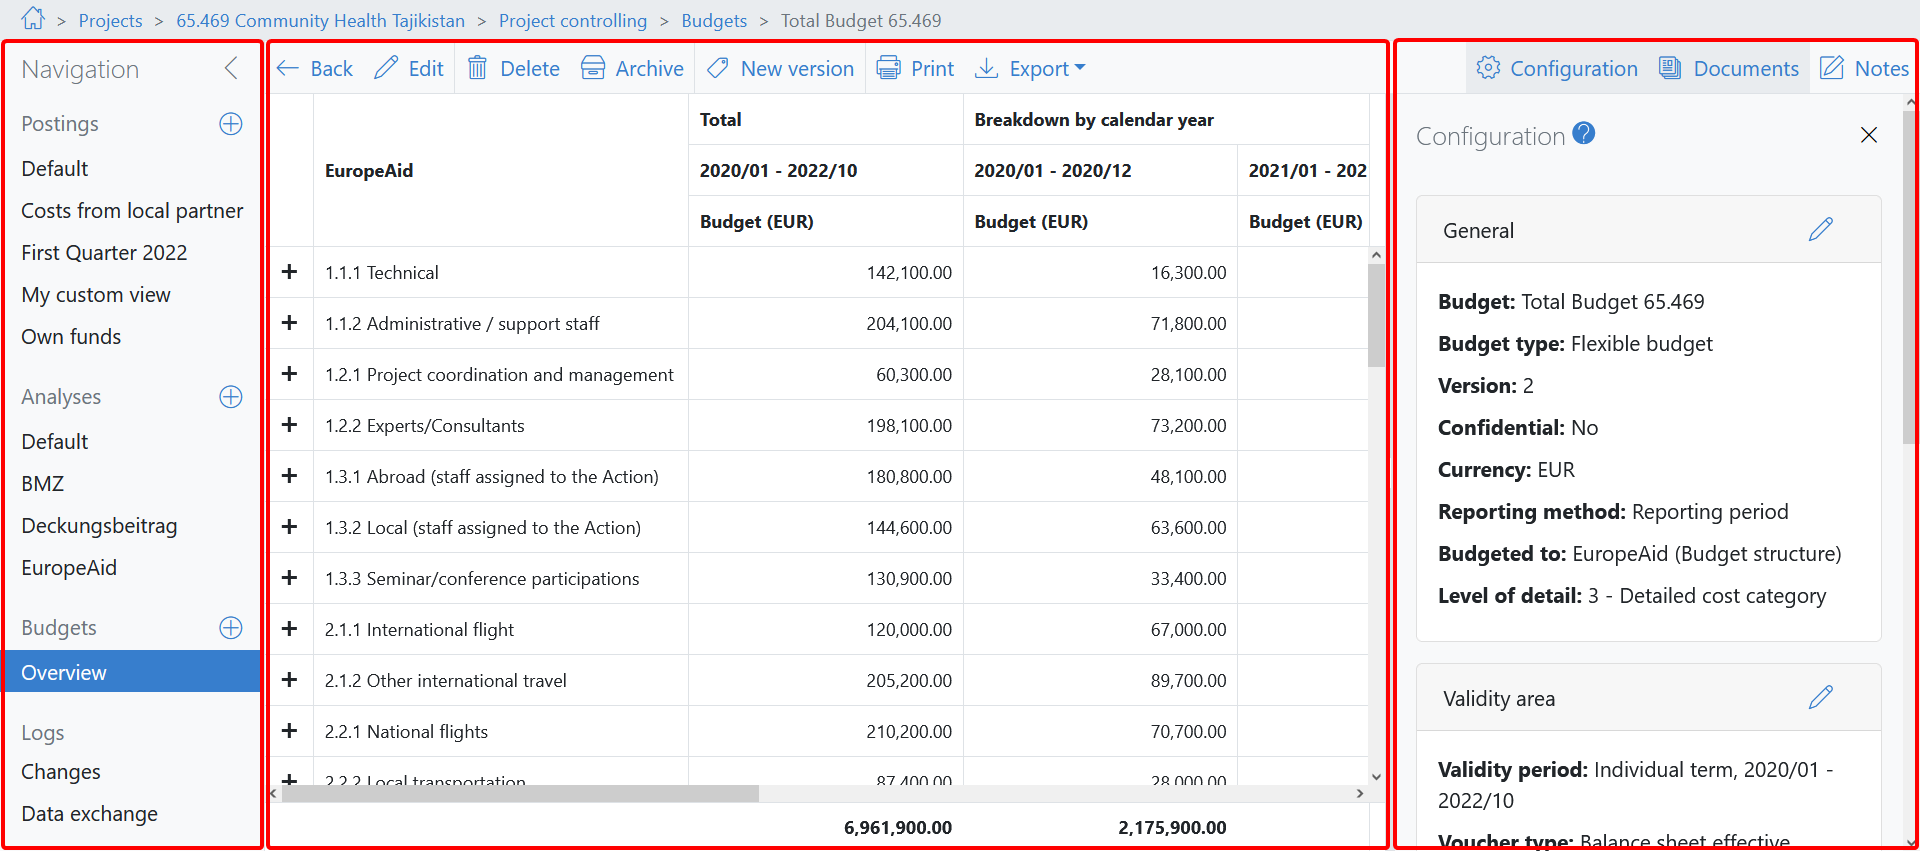Edit the General section with pencil icon

[x=1820, y=230]
